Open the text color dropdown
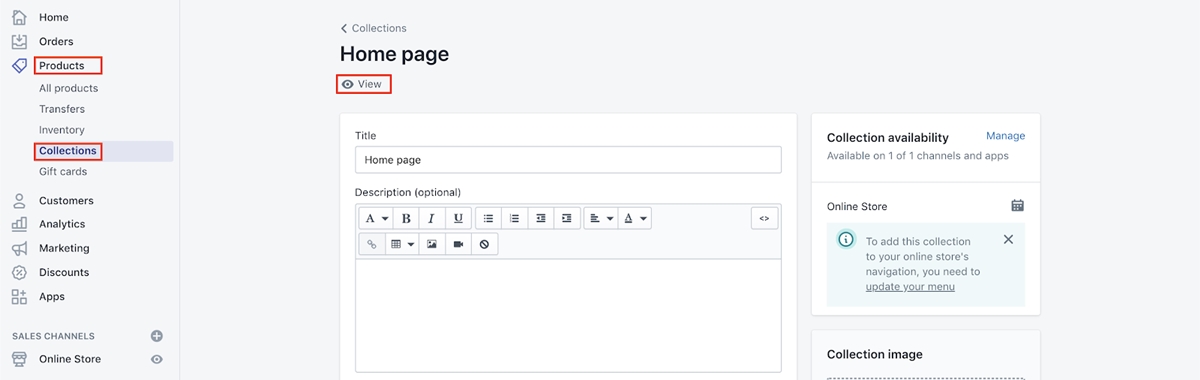 [634, 218]
